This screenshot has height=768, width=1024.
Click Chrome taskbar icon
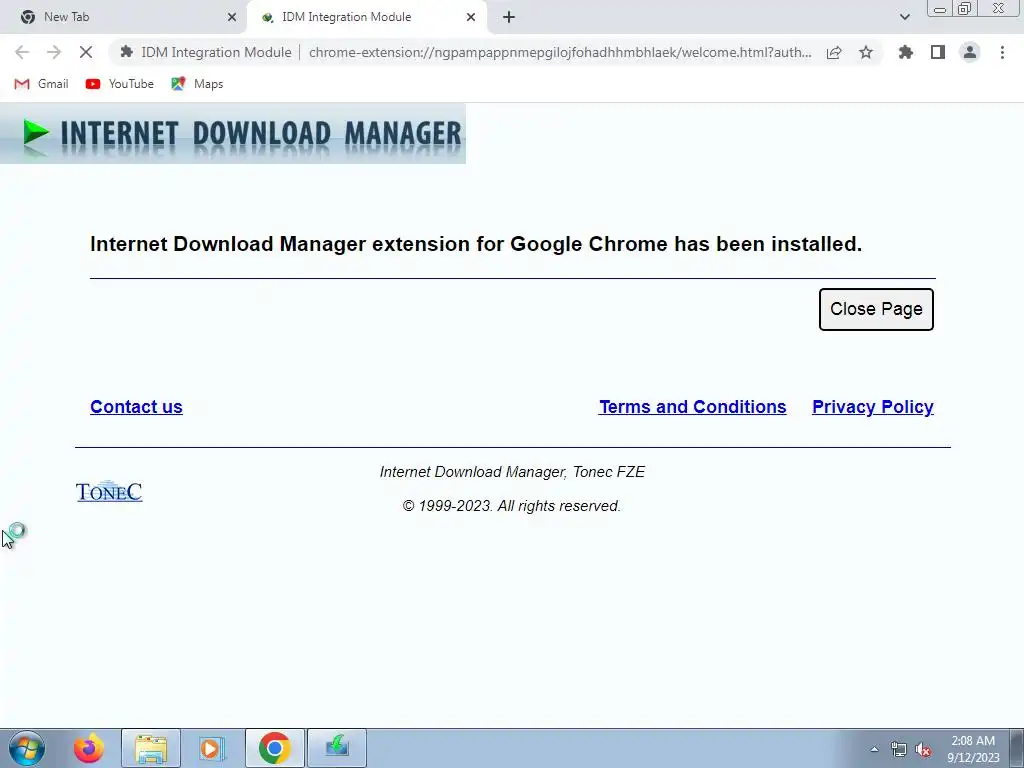[274, 748]
